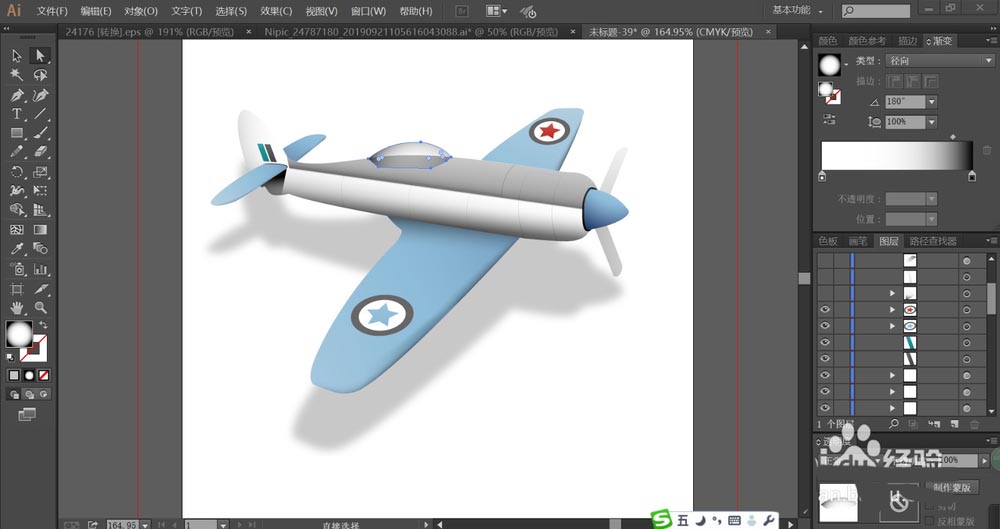Click the white left gradient stop
This screenshot has width=1000, height=529.
pyautogui.click(x=822, y=175)
